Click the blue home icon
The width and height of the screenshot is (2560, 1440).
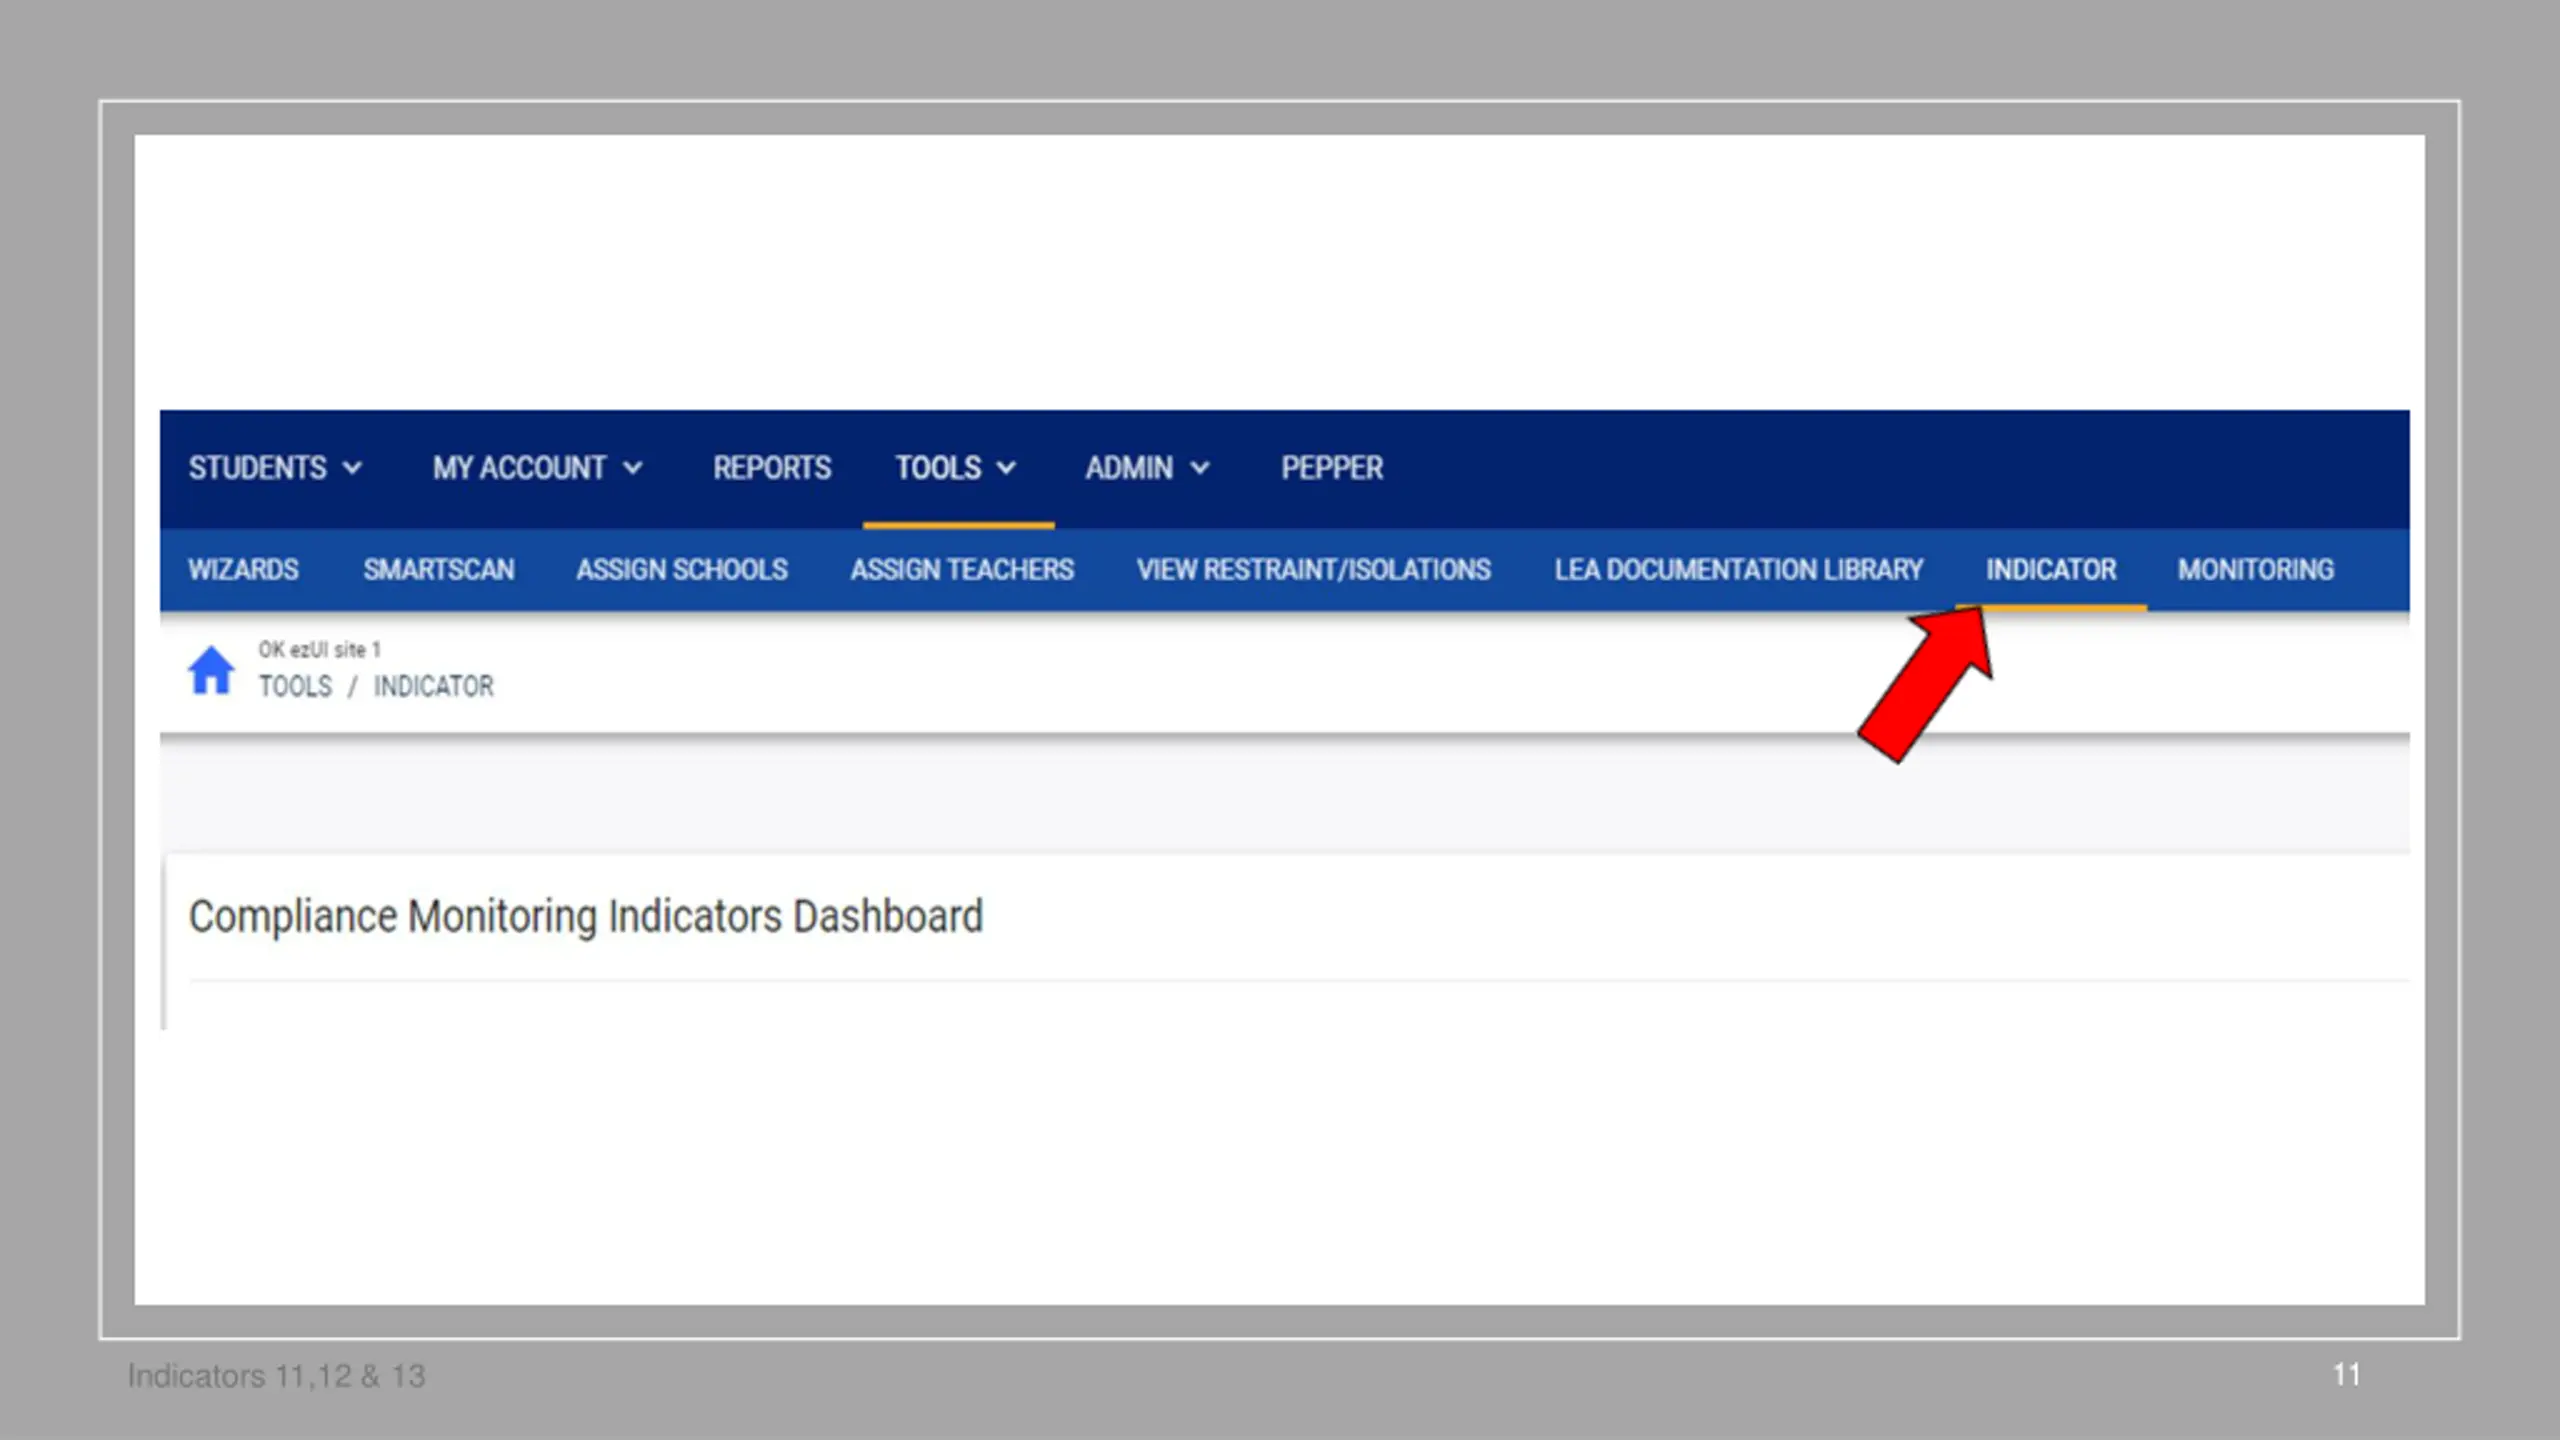click(x=211, y=670)
